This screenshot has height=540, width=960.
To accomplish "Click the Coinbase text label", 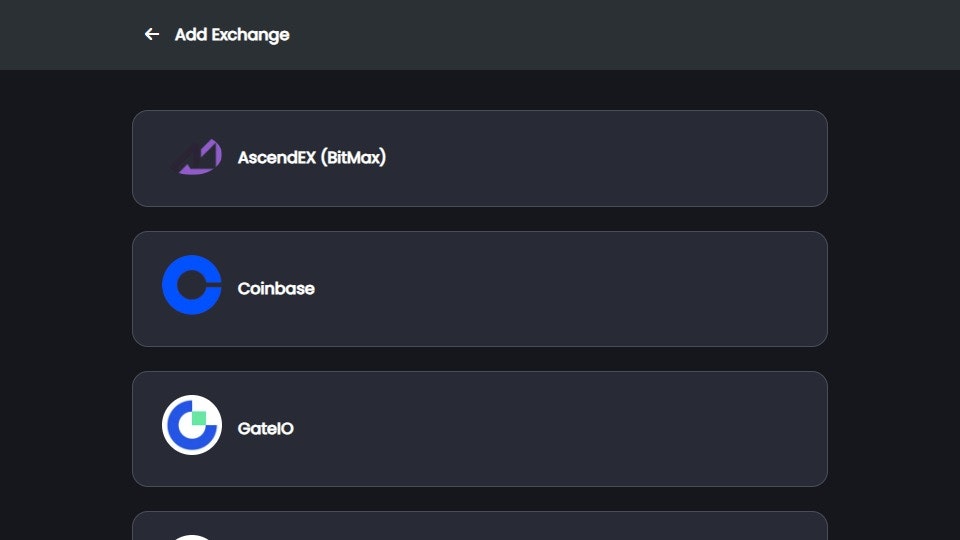I will point(276,288).
